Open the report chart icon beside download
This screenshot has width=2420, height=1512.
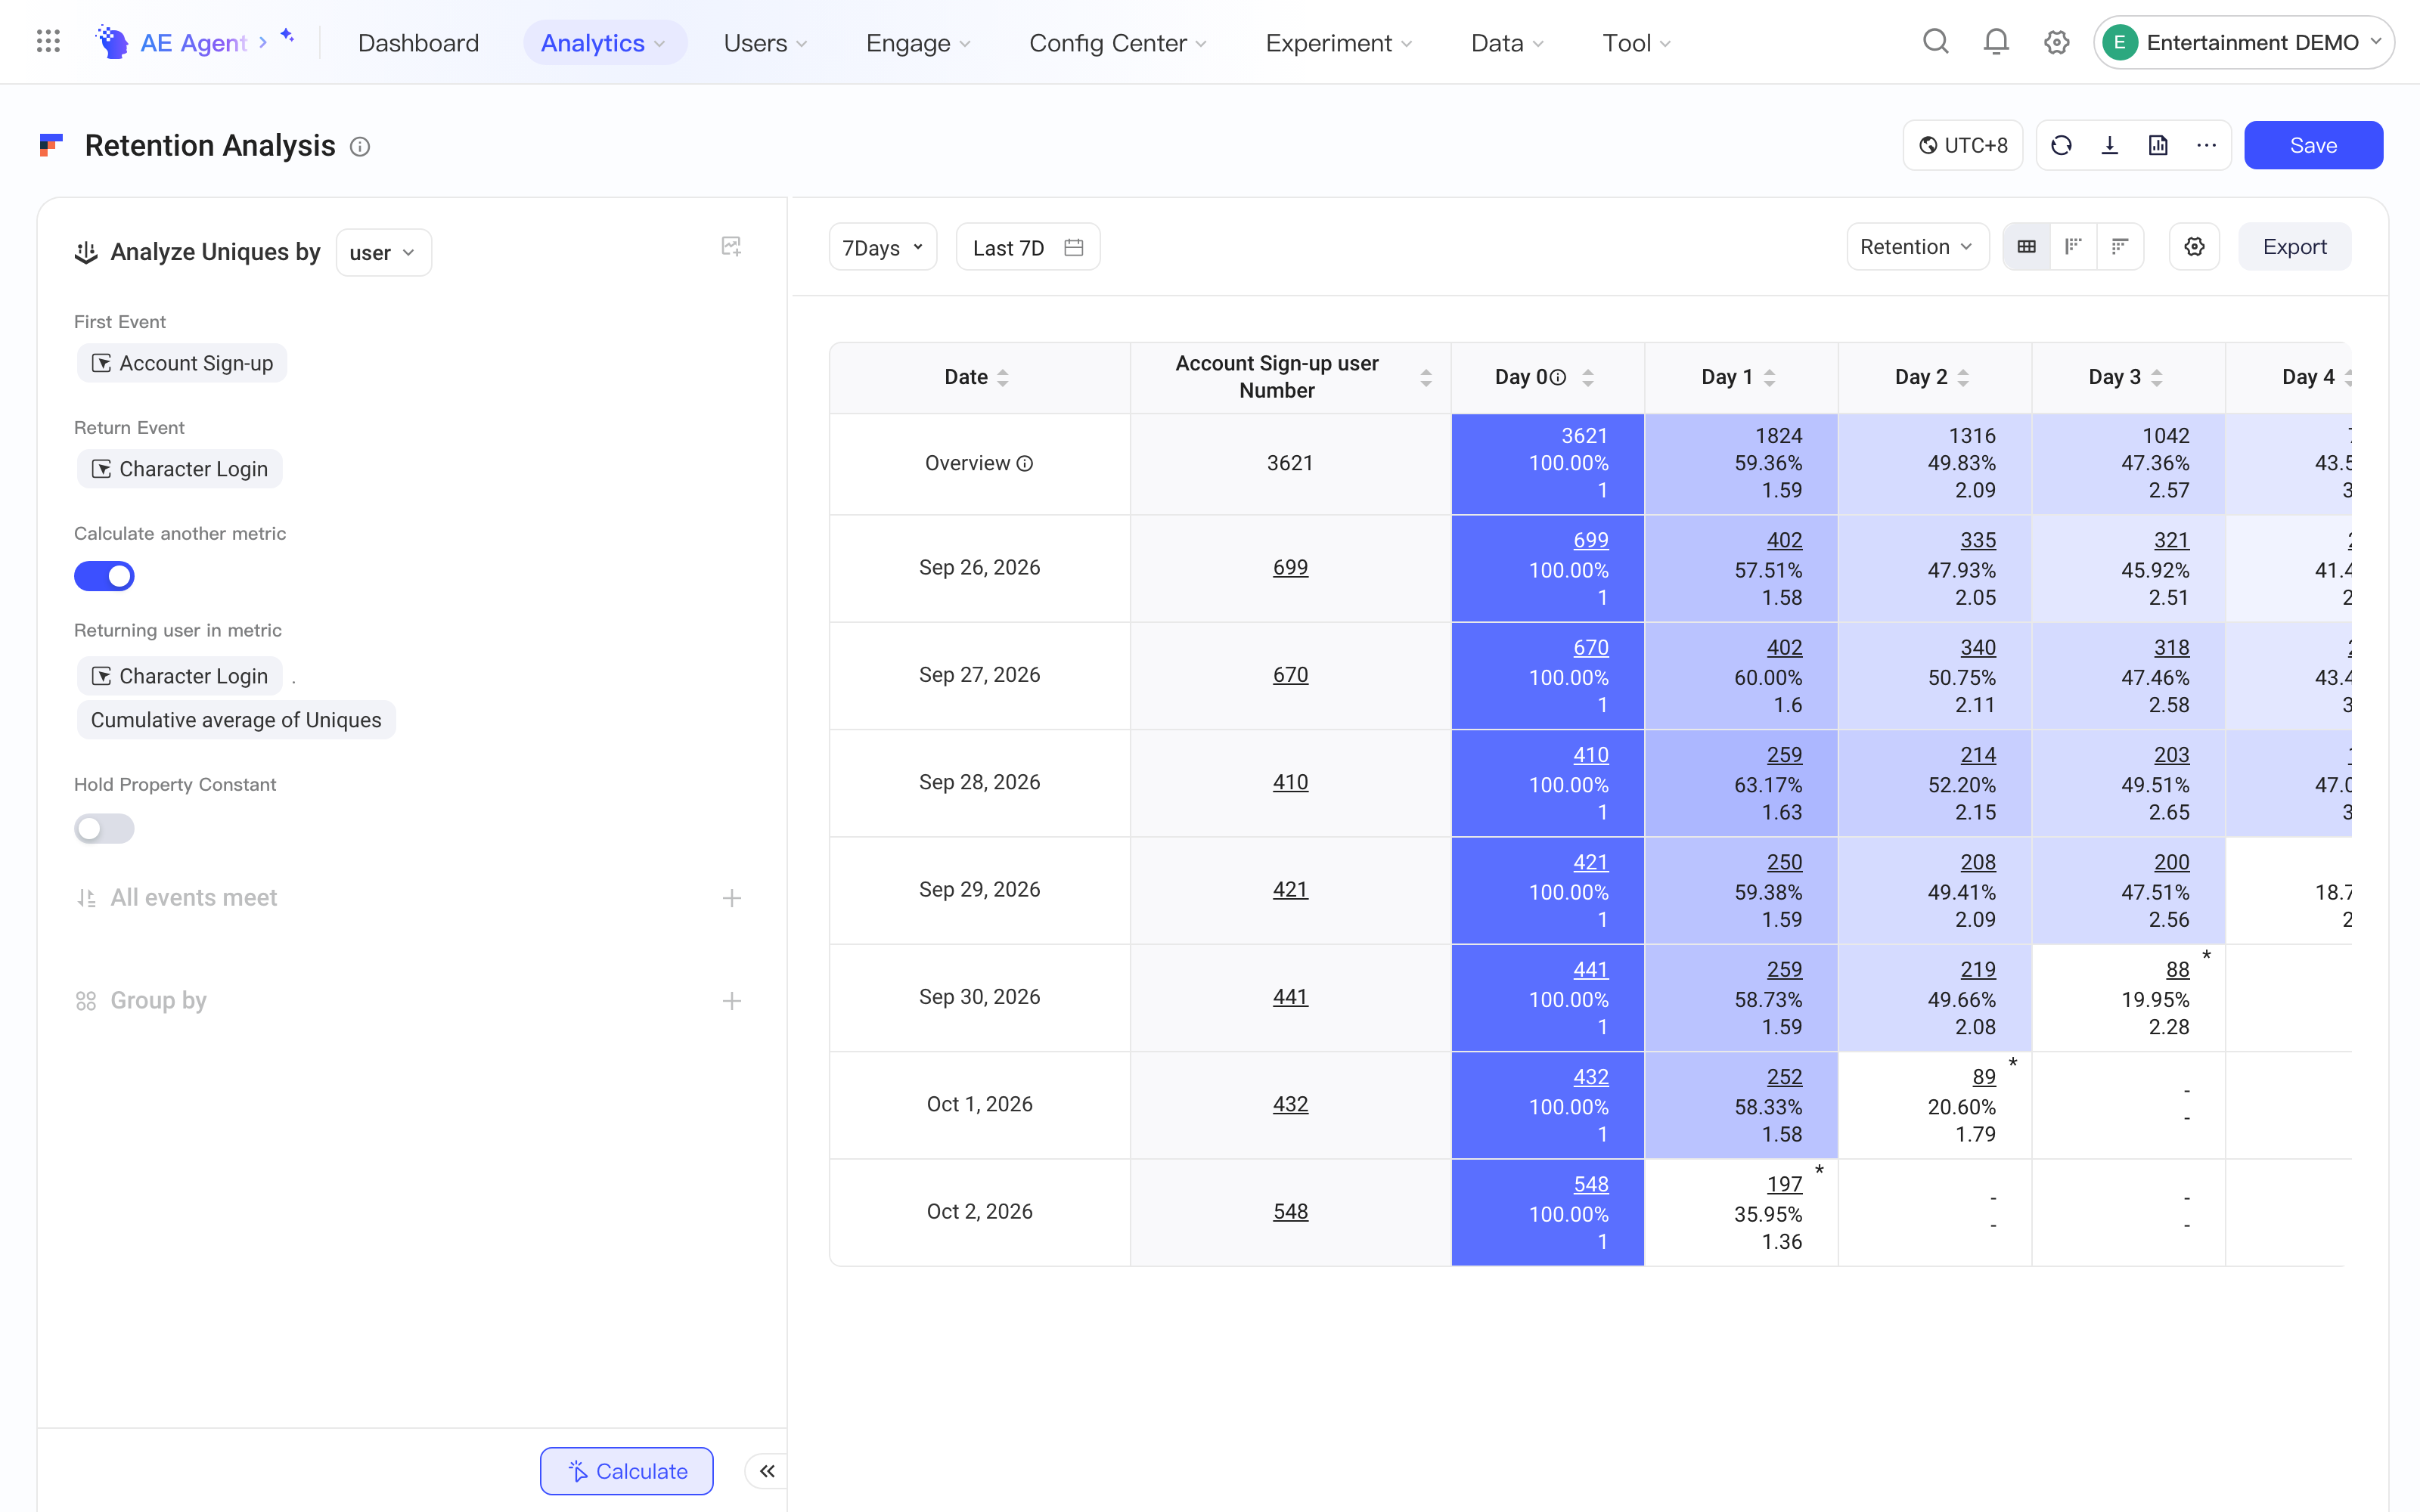pos(2158,146)
